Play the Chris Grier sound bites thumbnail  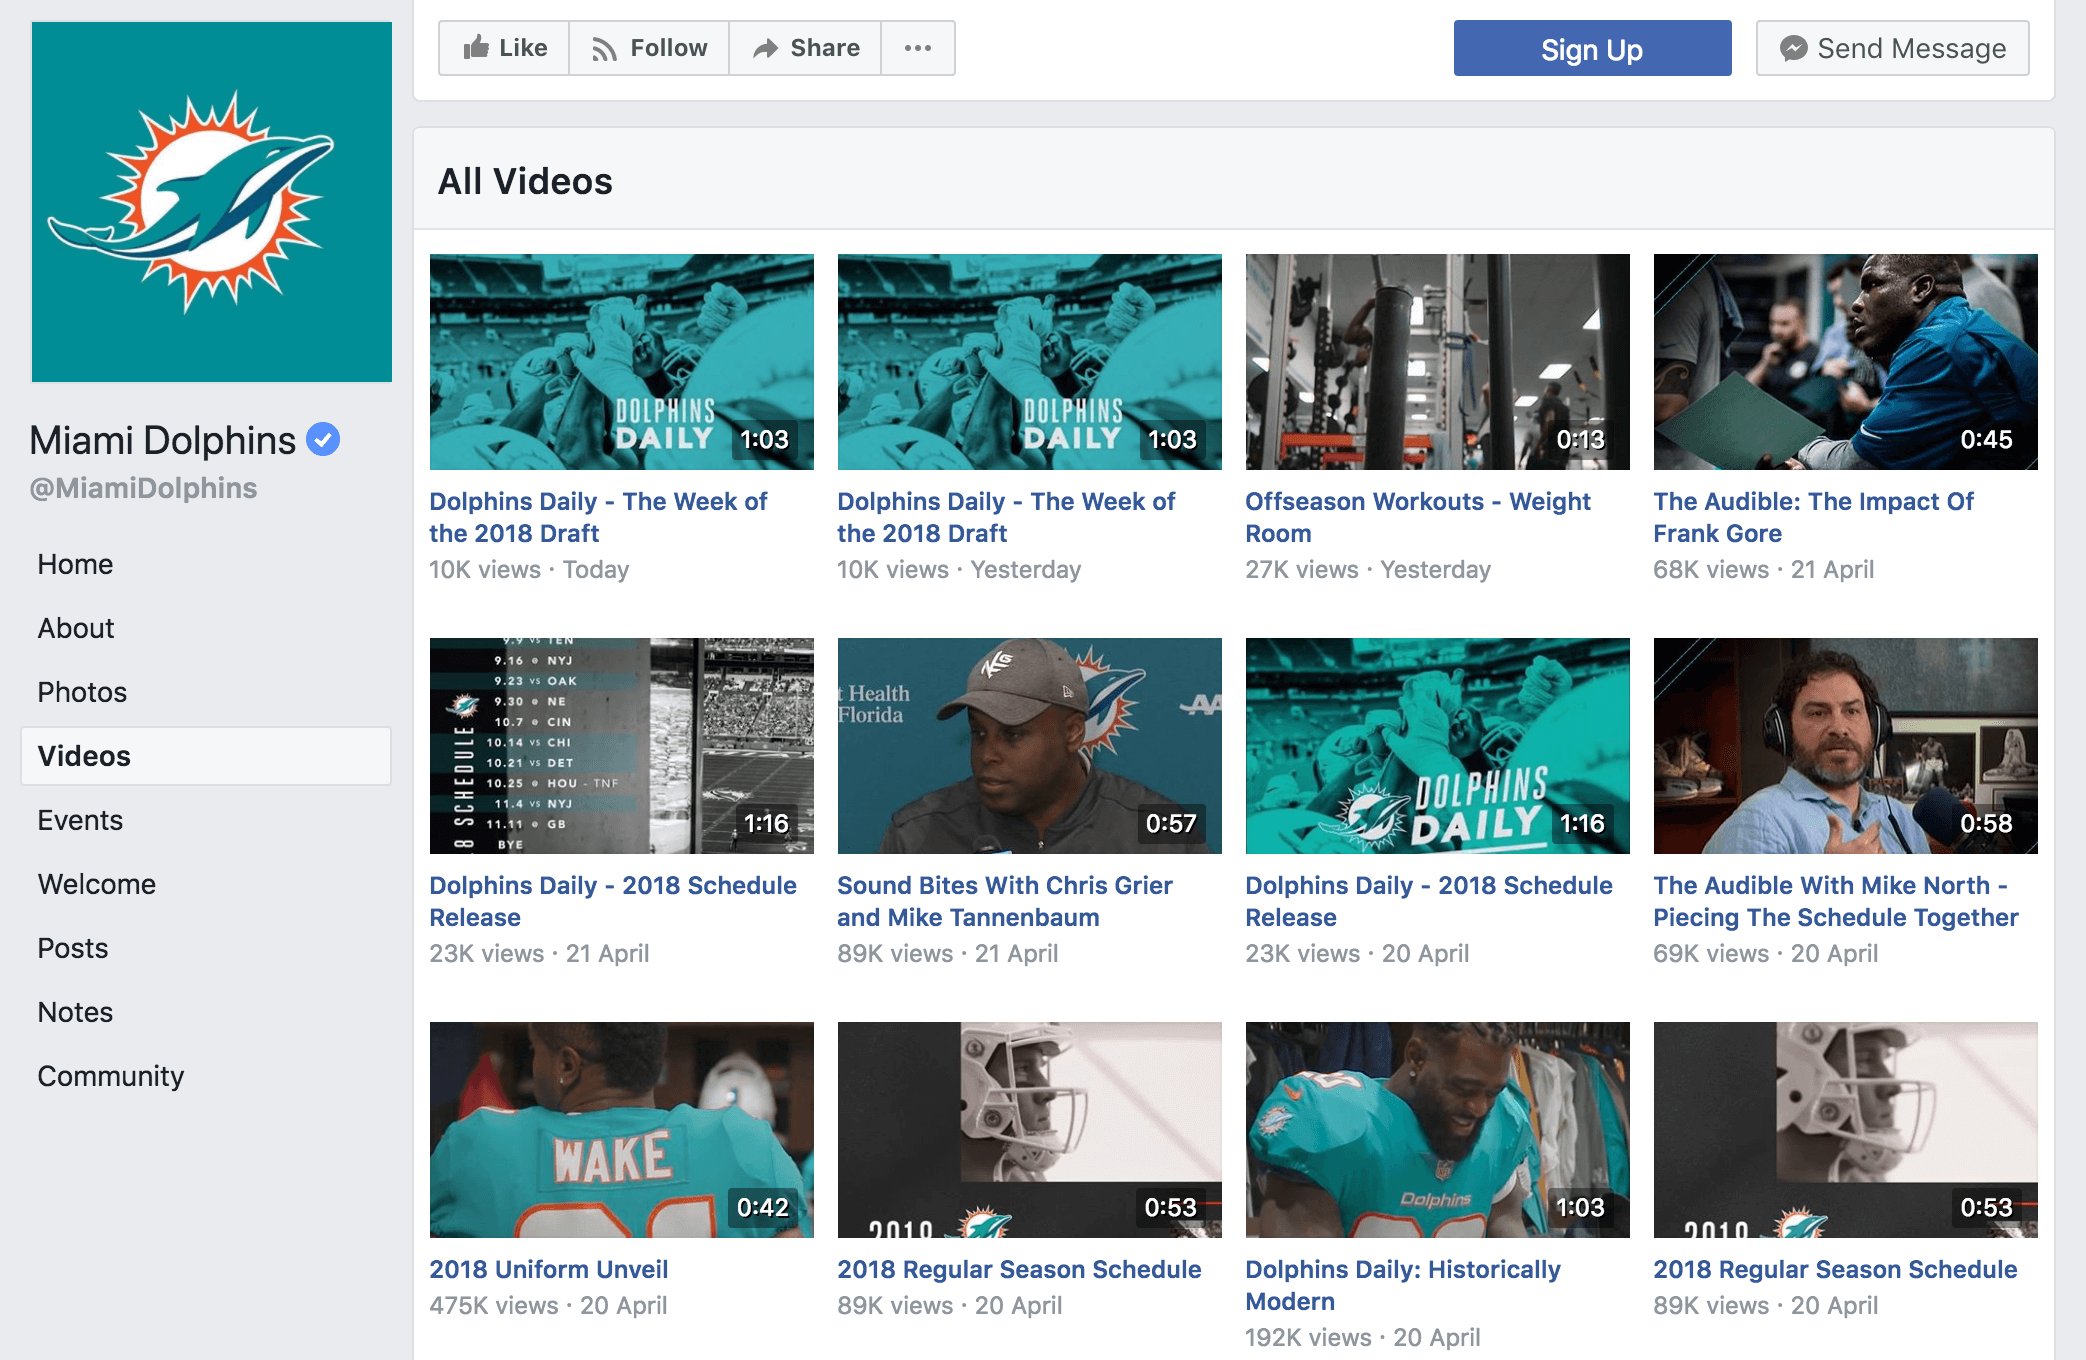[1029, 745]
